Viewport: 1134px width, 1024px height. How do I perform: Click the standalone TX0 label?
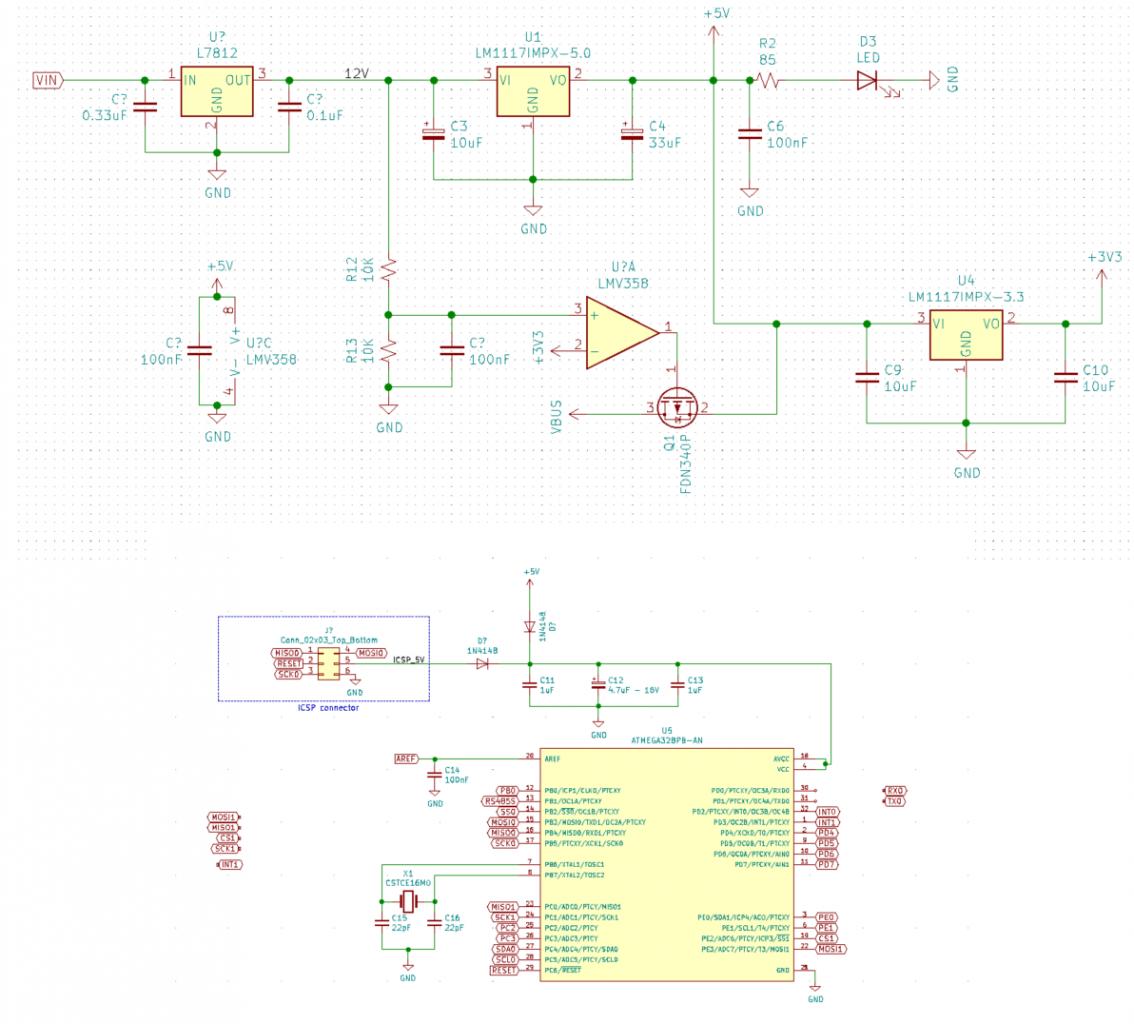tap(895, 801)
